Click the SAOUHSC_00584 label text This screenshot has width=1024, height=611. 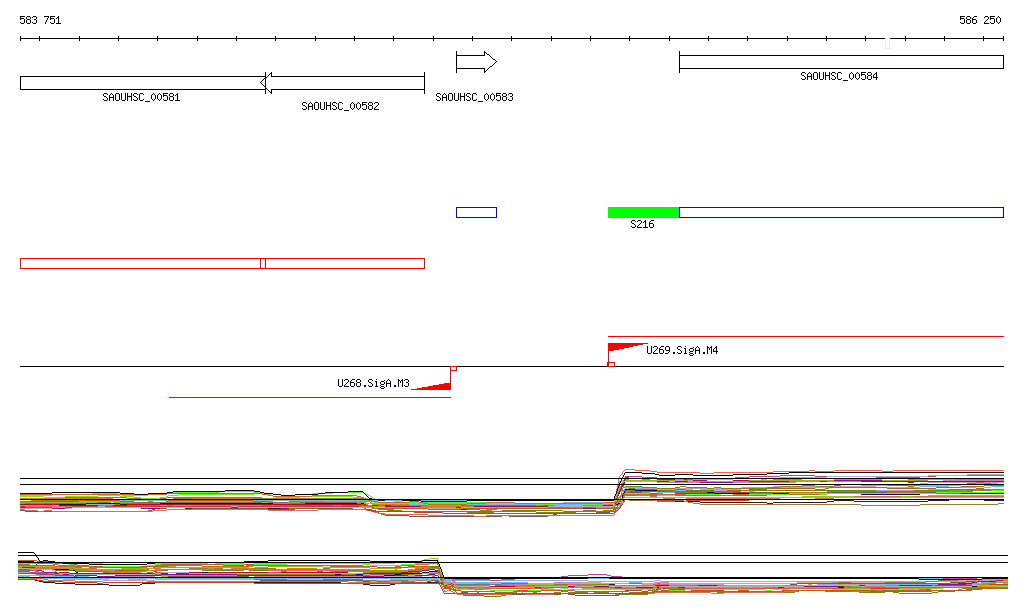[x=839, y=76]
